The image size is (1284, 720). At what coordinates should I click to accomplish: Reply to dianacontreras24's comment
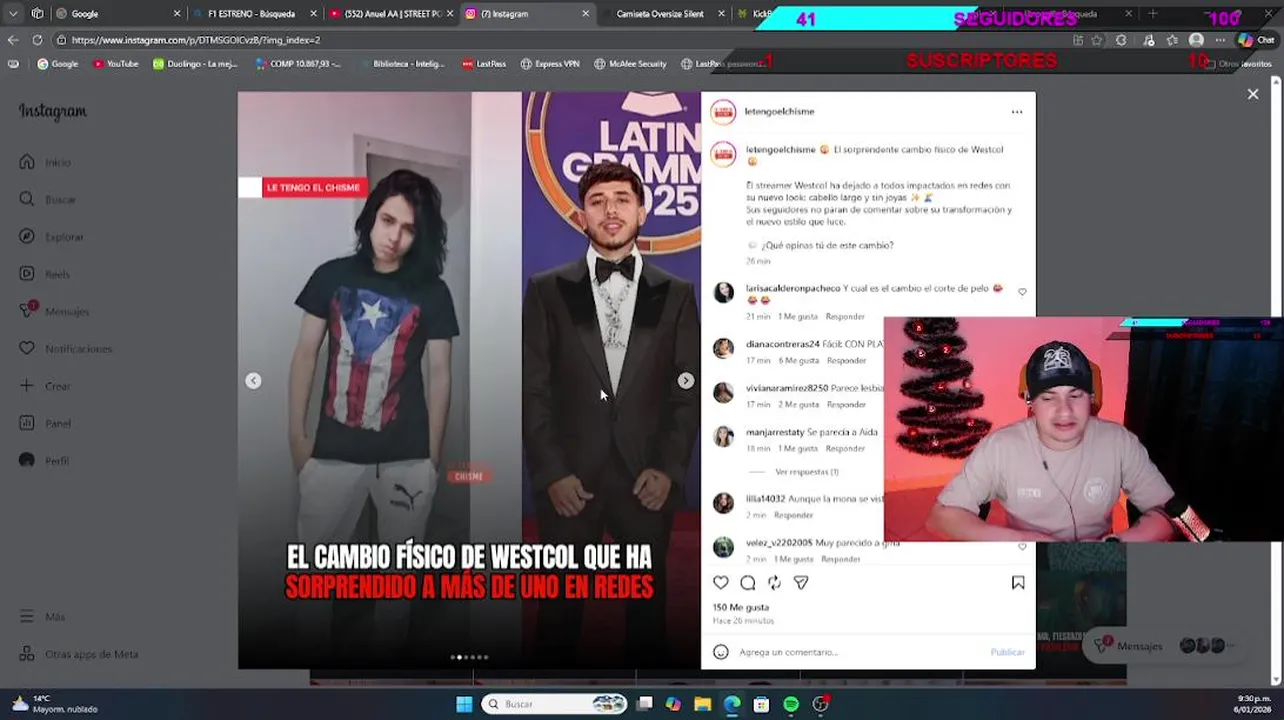846,361
